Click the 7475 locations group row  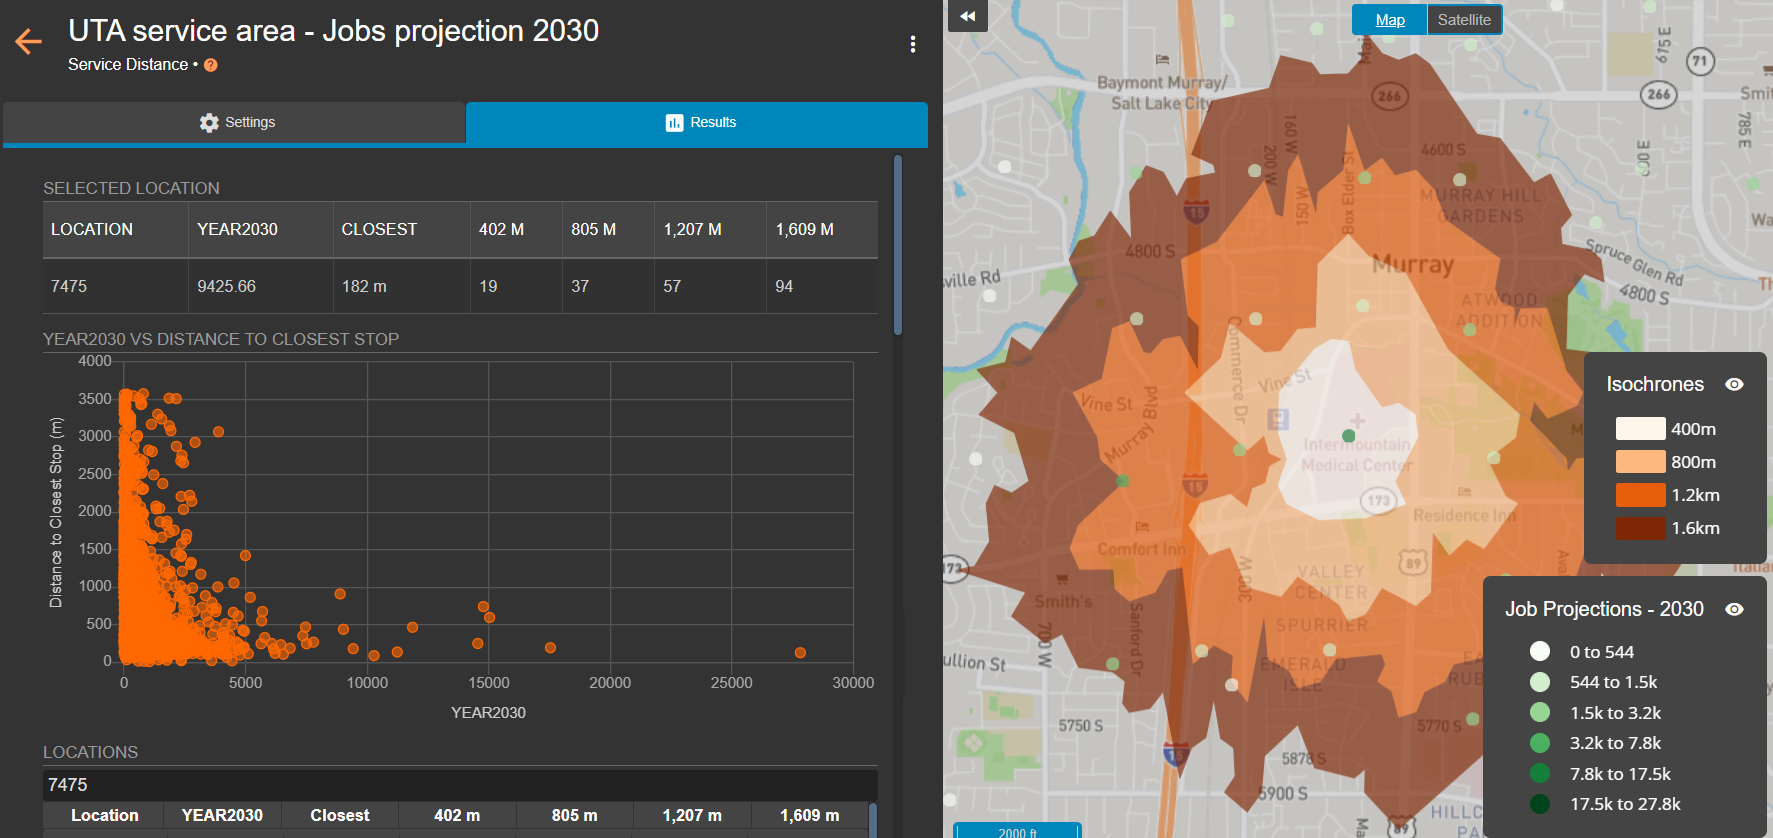coord(460,785)
